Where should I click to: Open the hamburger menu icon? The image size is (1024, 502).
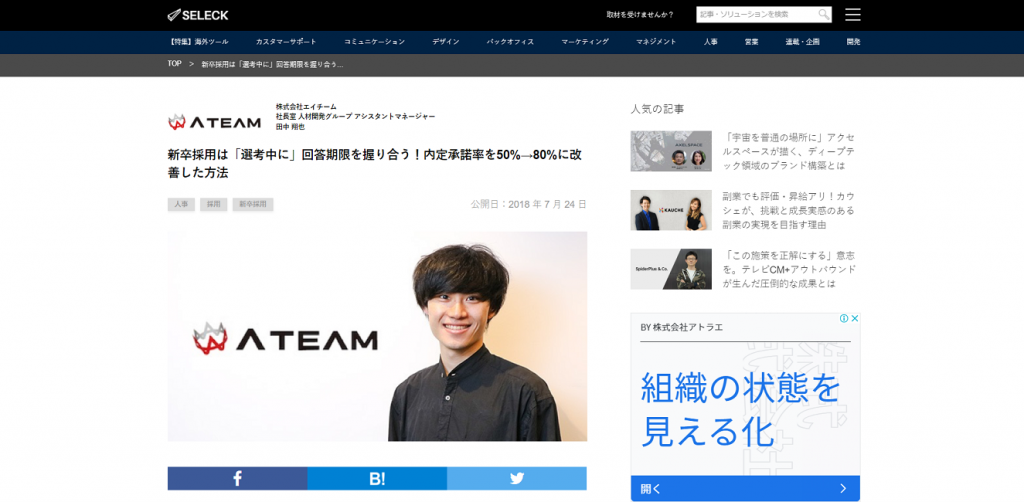[852, 14]
